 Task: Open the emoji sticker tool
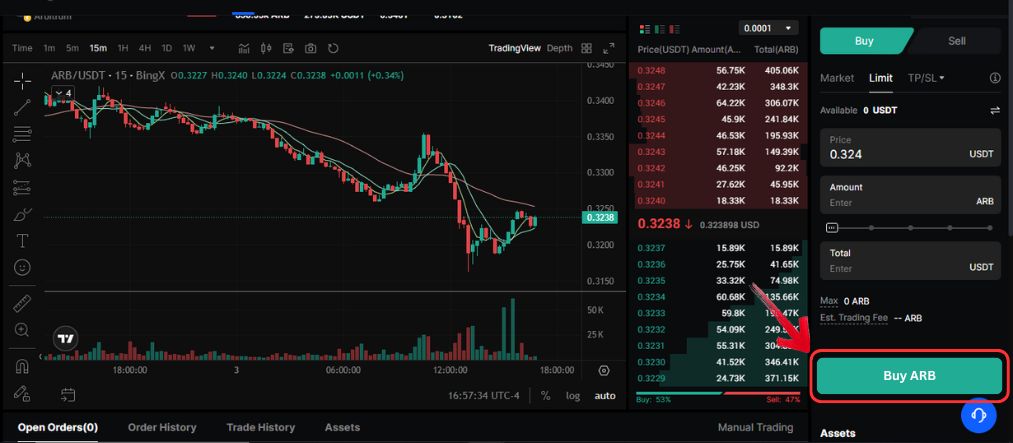[22, 267]
